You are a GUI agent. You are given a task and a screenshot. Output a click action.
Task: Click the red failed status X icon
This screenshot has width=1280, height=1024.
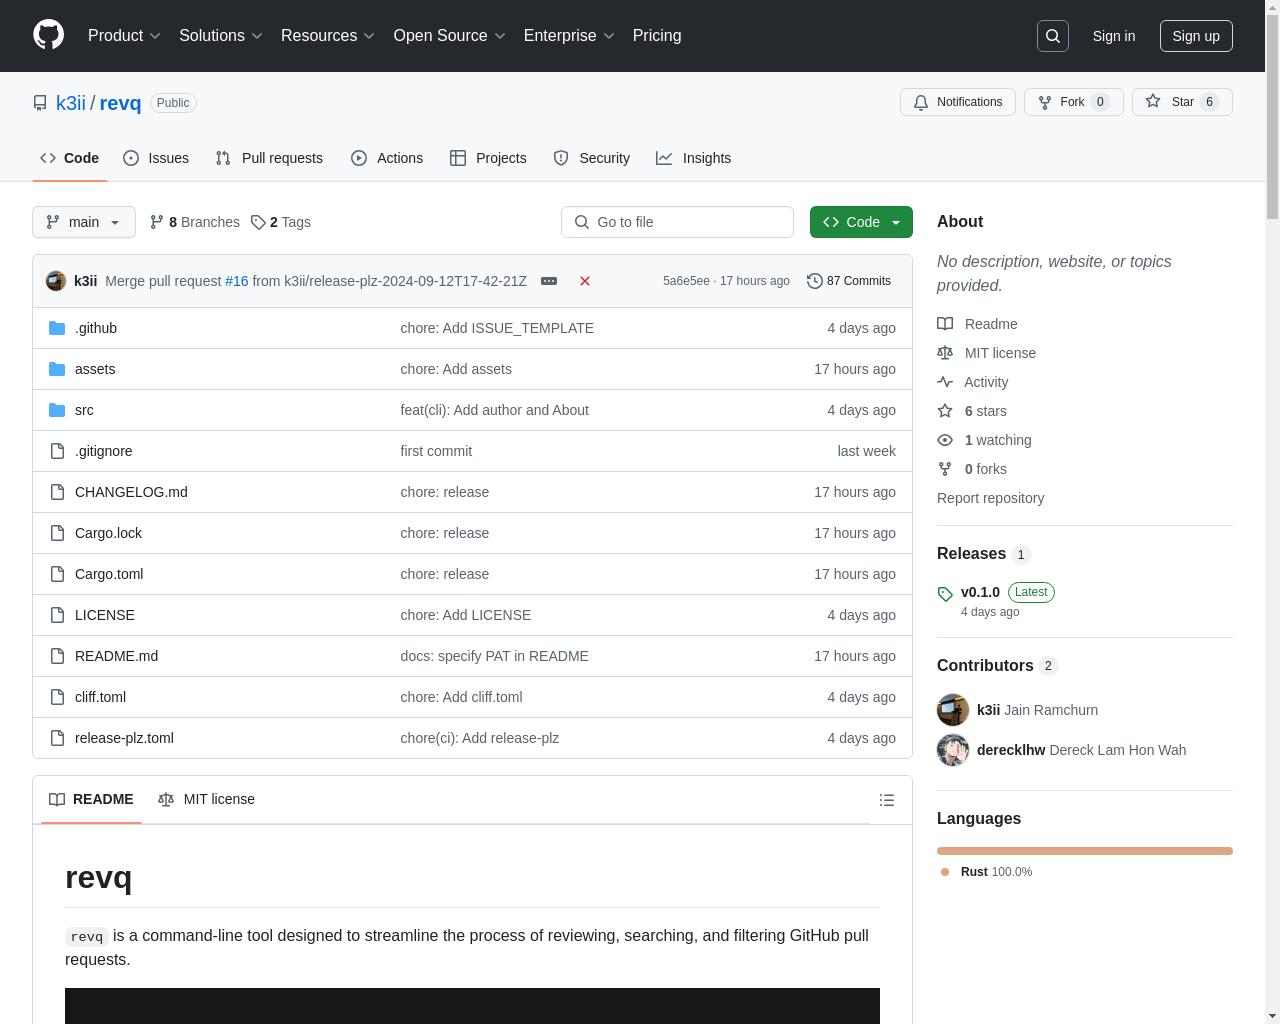[x=585, y=281]
